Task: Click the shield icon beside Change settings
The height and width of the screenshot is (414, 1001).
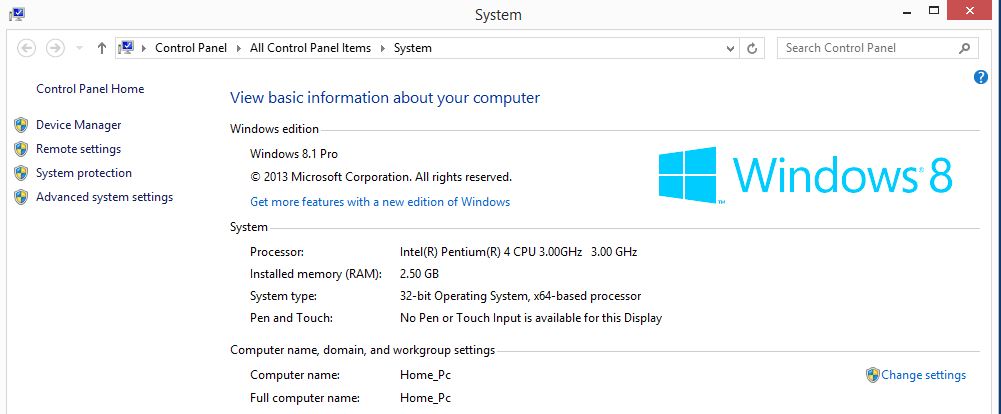Action: [873, 375]
